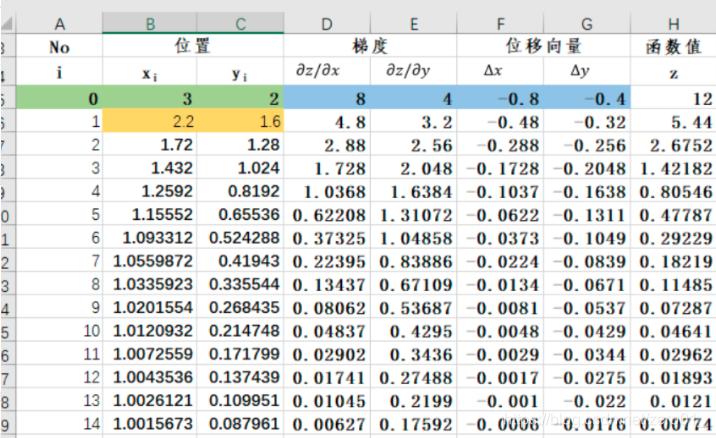Click the select-all corner triangle of the sheet
This screenshot has width=716, height=438.
tap(8, 24)
